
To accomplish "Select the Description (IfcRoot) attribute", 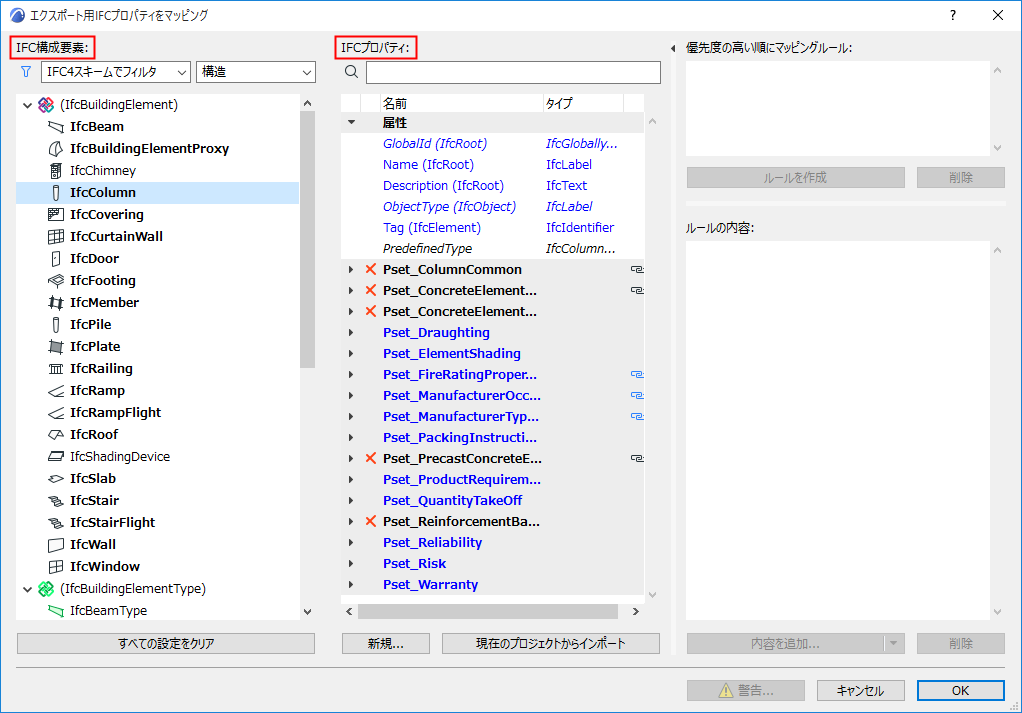I will pyautogui.click(x=443, y=186).
